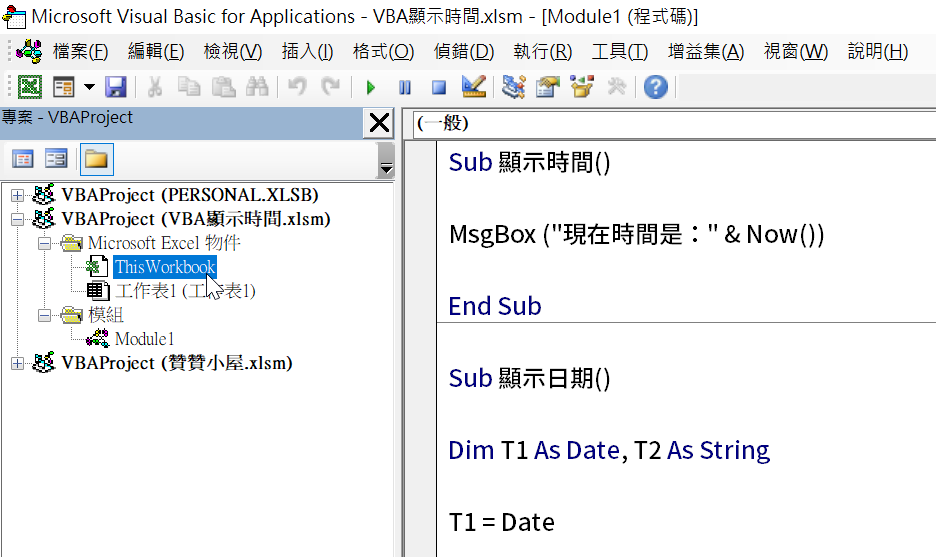Screen dimensions: 936x557
Task: Run the macro with the green play icon
Action: [x=371, y=88]
